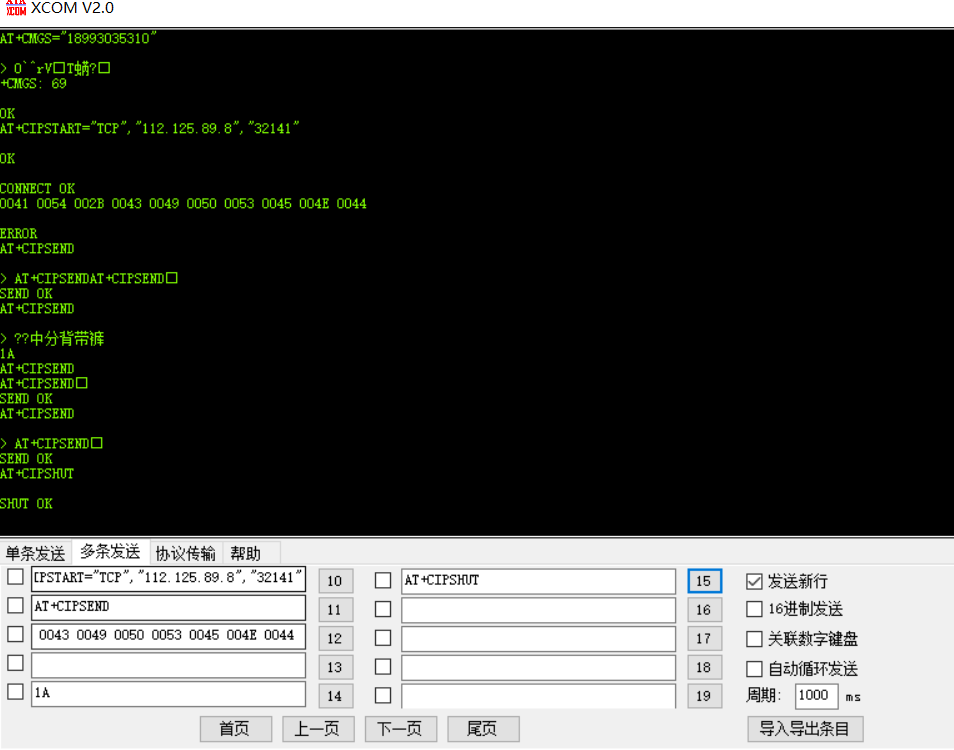This screenshot has width=954, height=750.
Task: Toggle the 16进制发送 checkbox
Action: click(x=754, y=609)
